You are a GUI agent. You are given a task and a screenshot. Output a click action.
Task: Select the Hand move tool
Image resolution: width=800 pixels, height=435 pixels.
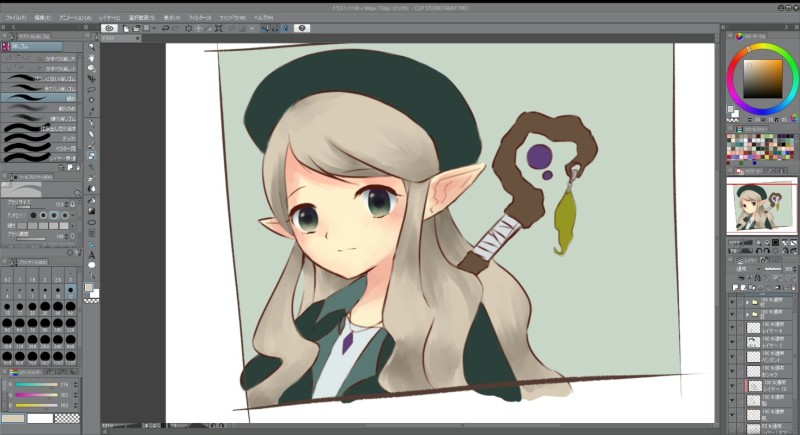[92, 58]
